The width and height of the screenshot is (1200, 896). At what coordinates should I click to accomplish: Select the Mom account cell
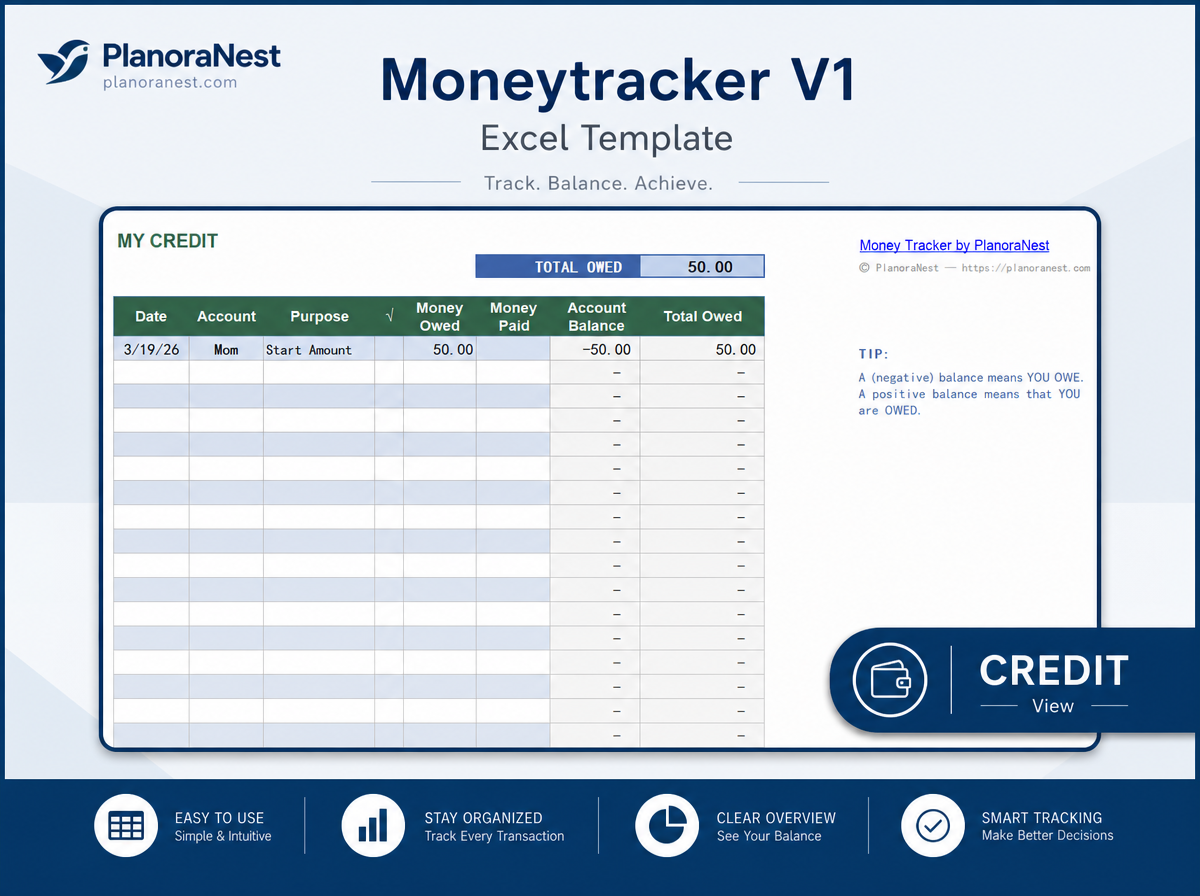coord(226,349)
